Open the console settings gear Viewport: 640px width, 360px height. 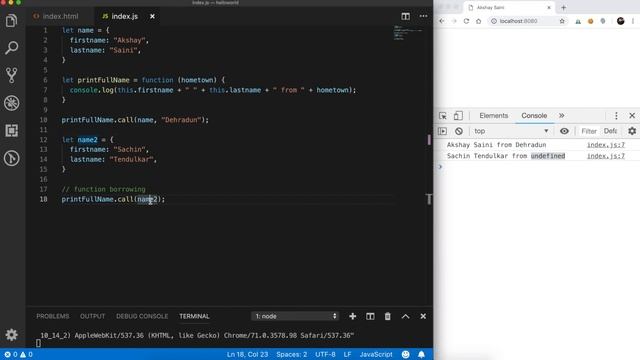point(632,131)
